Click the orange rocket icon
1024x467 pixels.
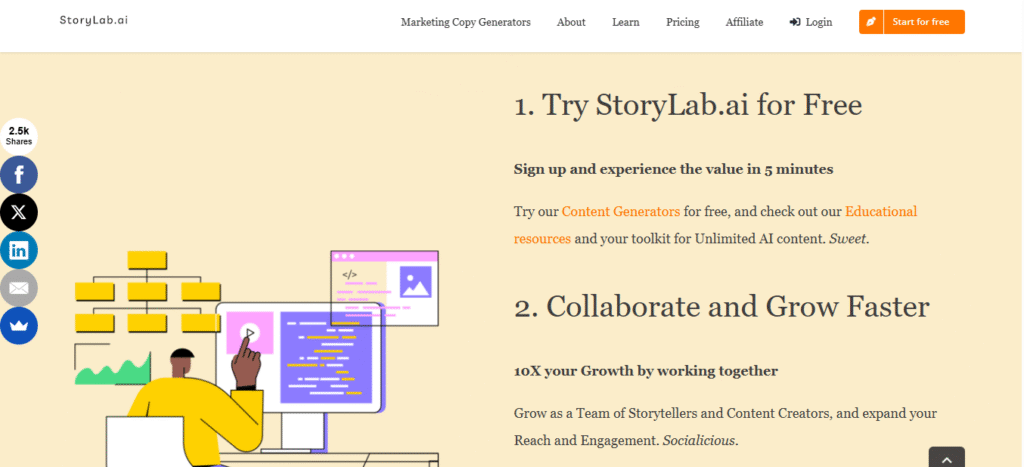(871, 22)
